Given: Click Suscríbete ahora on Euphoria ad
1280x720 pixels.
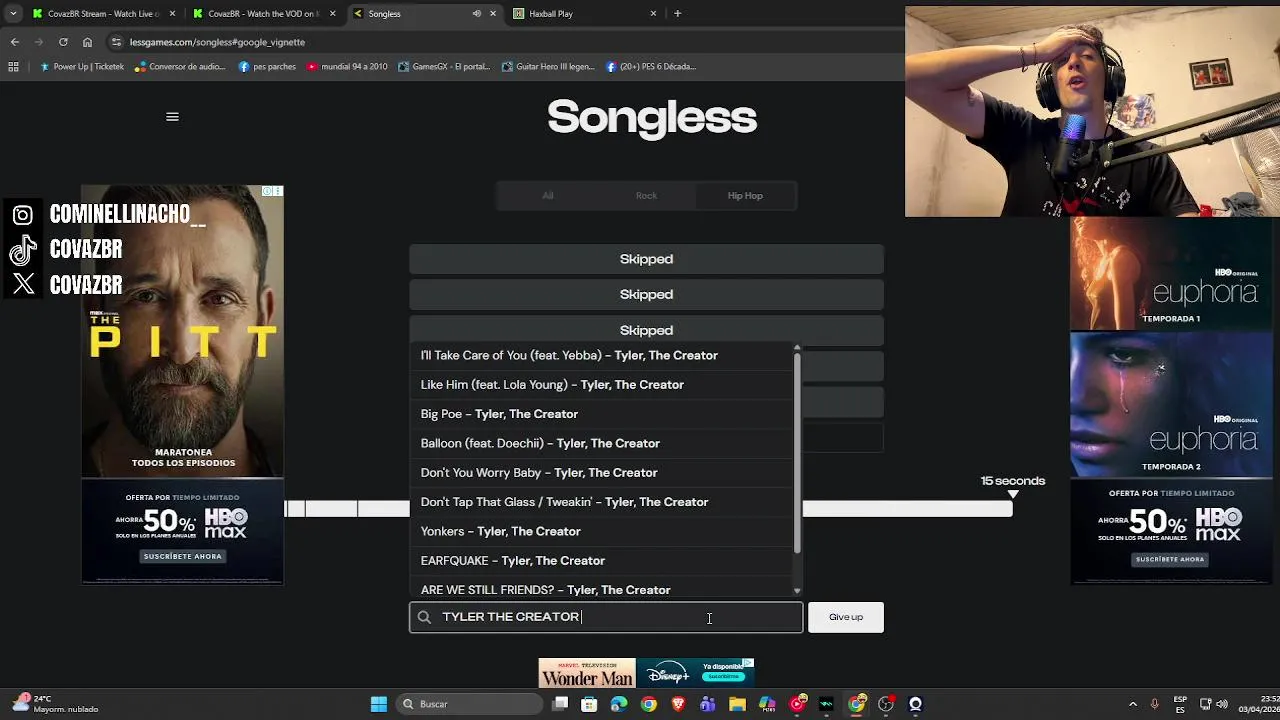Looking at the screenshot, I should (1170, 559).
